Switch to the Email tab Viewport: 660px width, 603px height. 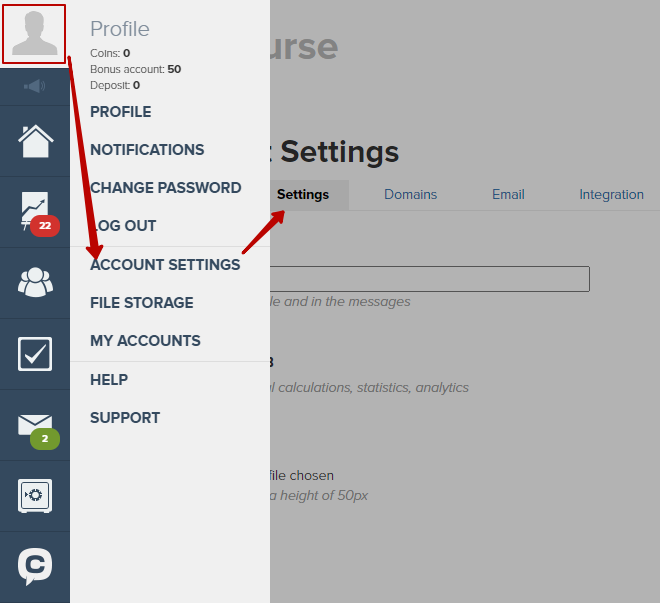508,194
